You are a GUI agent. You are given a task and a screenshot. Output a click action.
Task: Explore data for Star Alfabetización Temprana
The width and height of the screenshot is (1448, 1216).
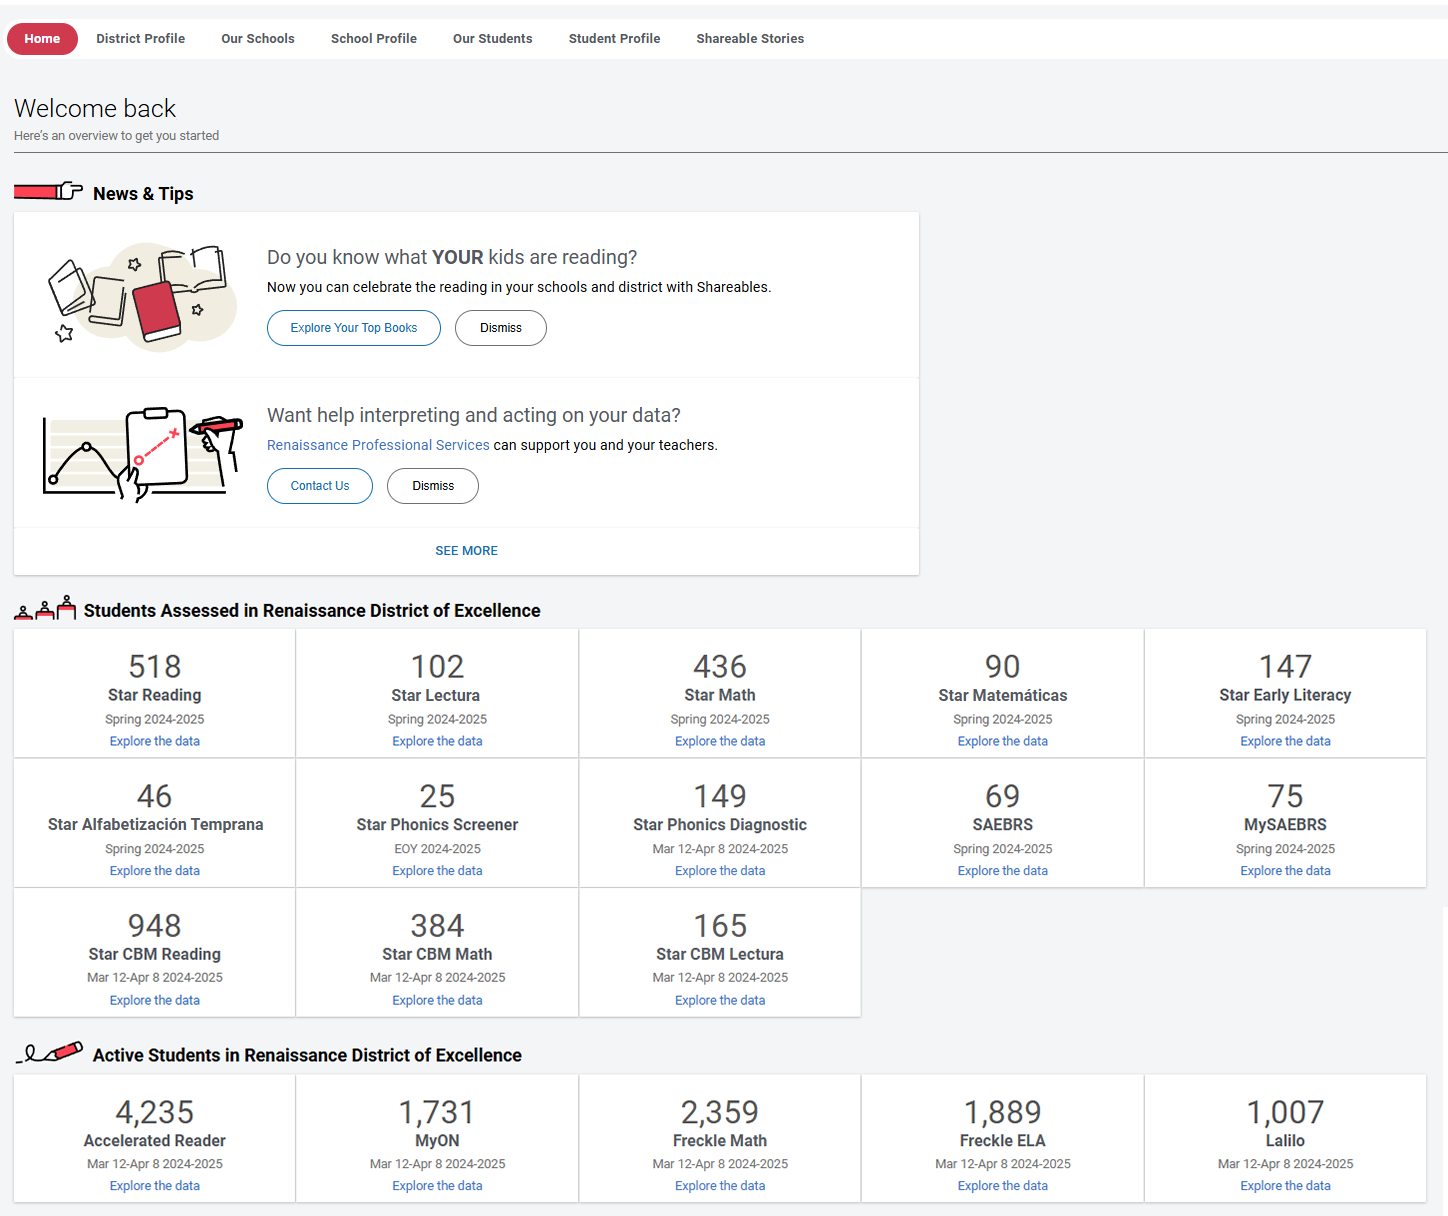tap(155, 871)
